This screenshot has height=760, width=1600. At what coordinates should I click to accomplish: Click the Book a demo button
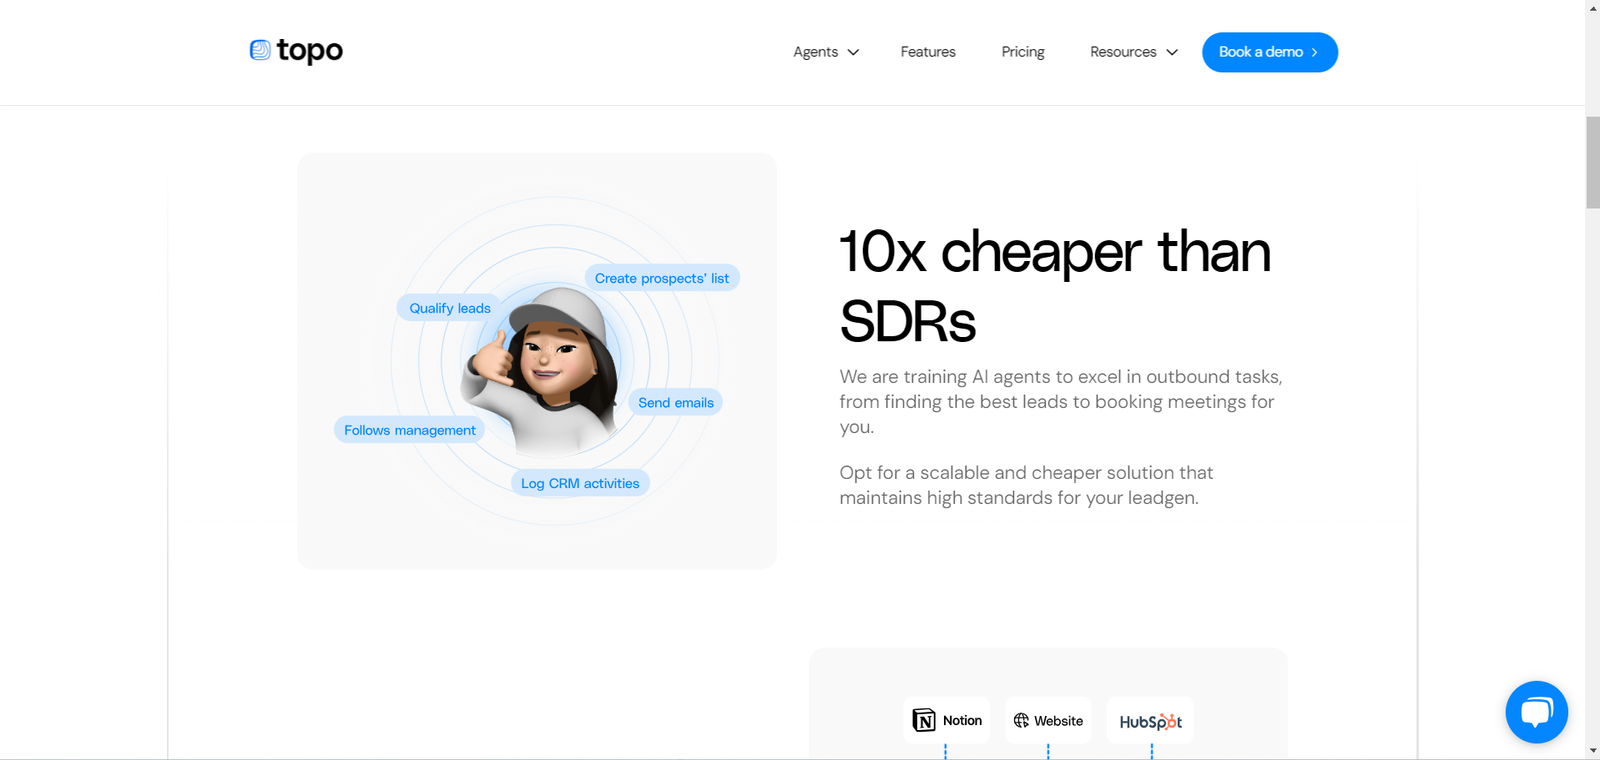point(1270,52)
